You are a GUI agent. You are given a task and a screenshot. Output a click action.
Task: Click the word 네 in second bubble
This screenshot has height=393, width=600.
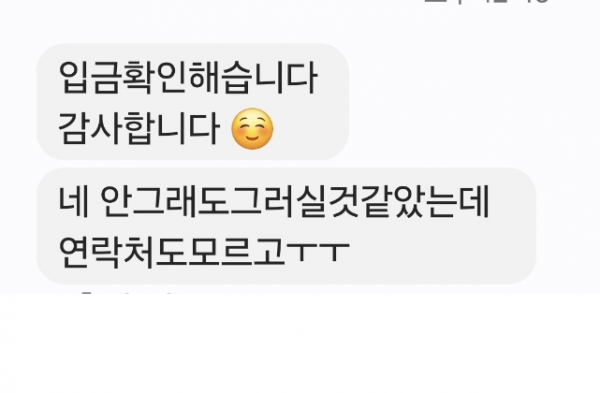(x=73, y=202)
